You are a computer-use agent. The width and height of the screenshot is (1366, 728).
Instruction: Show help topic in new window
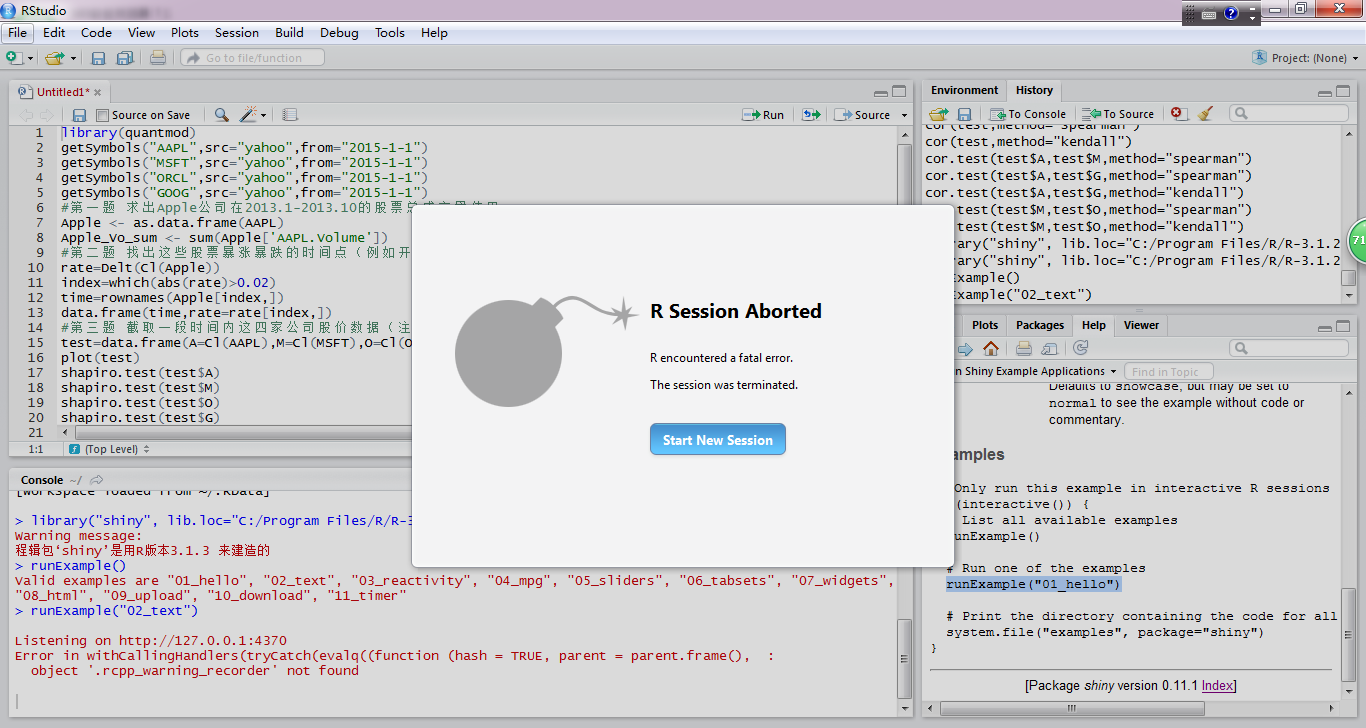(x=1049, y=349)
